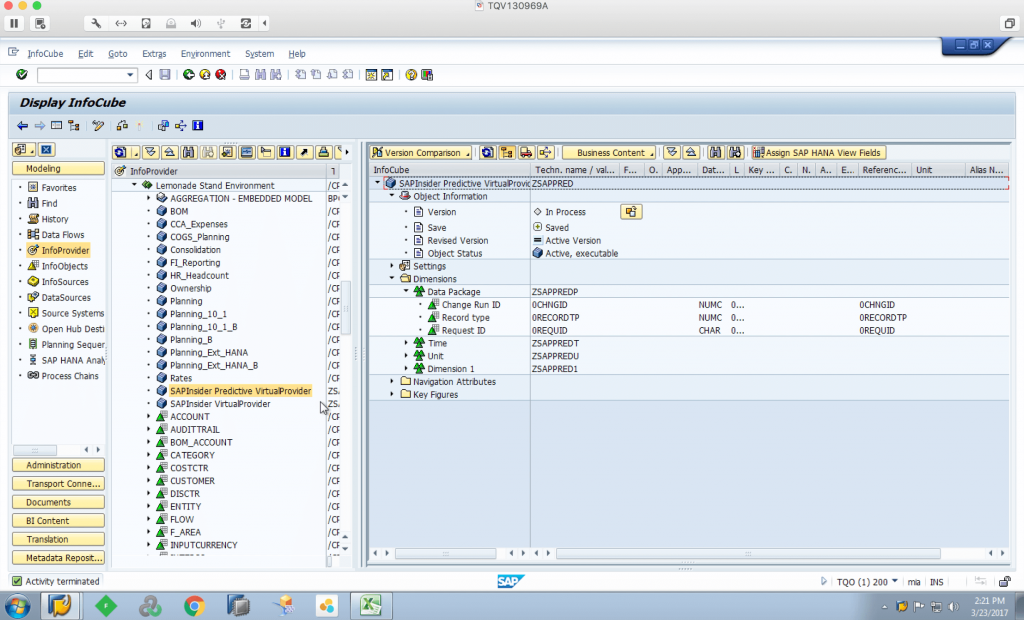Click the Refresh icon next to Version Comparison
The image size is (1024, 620).
pyautogui.click(x=487, y=153)
